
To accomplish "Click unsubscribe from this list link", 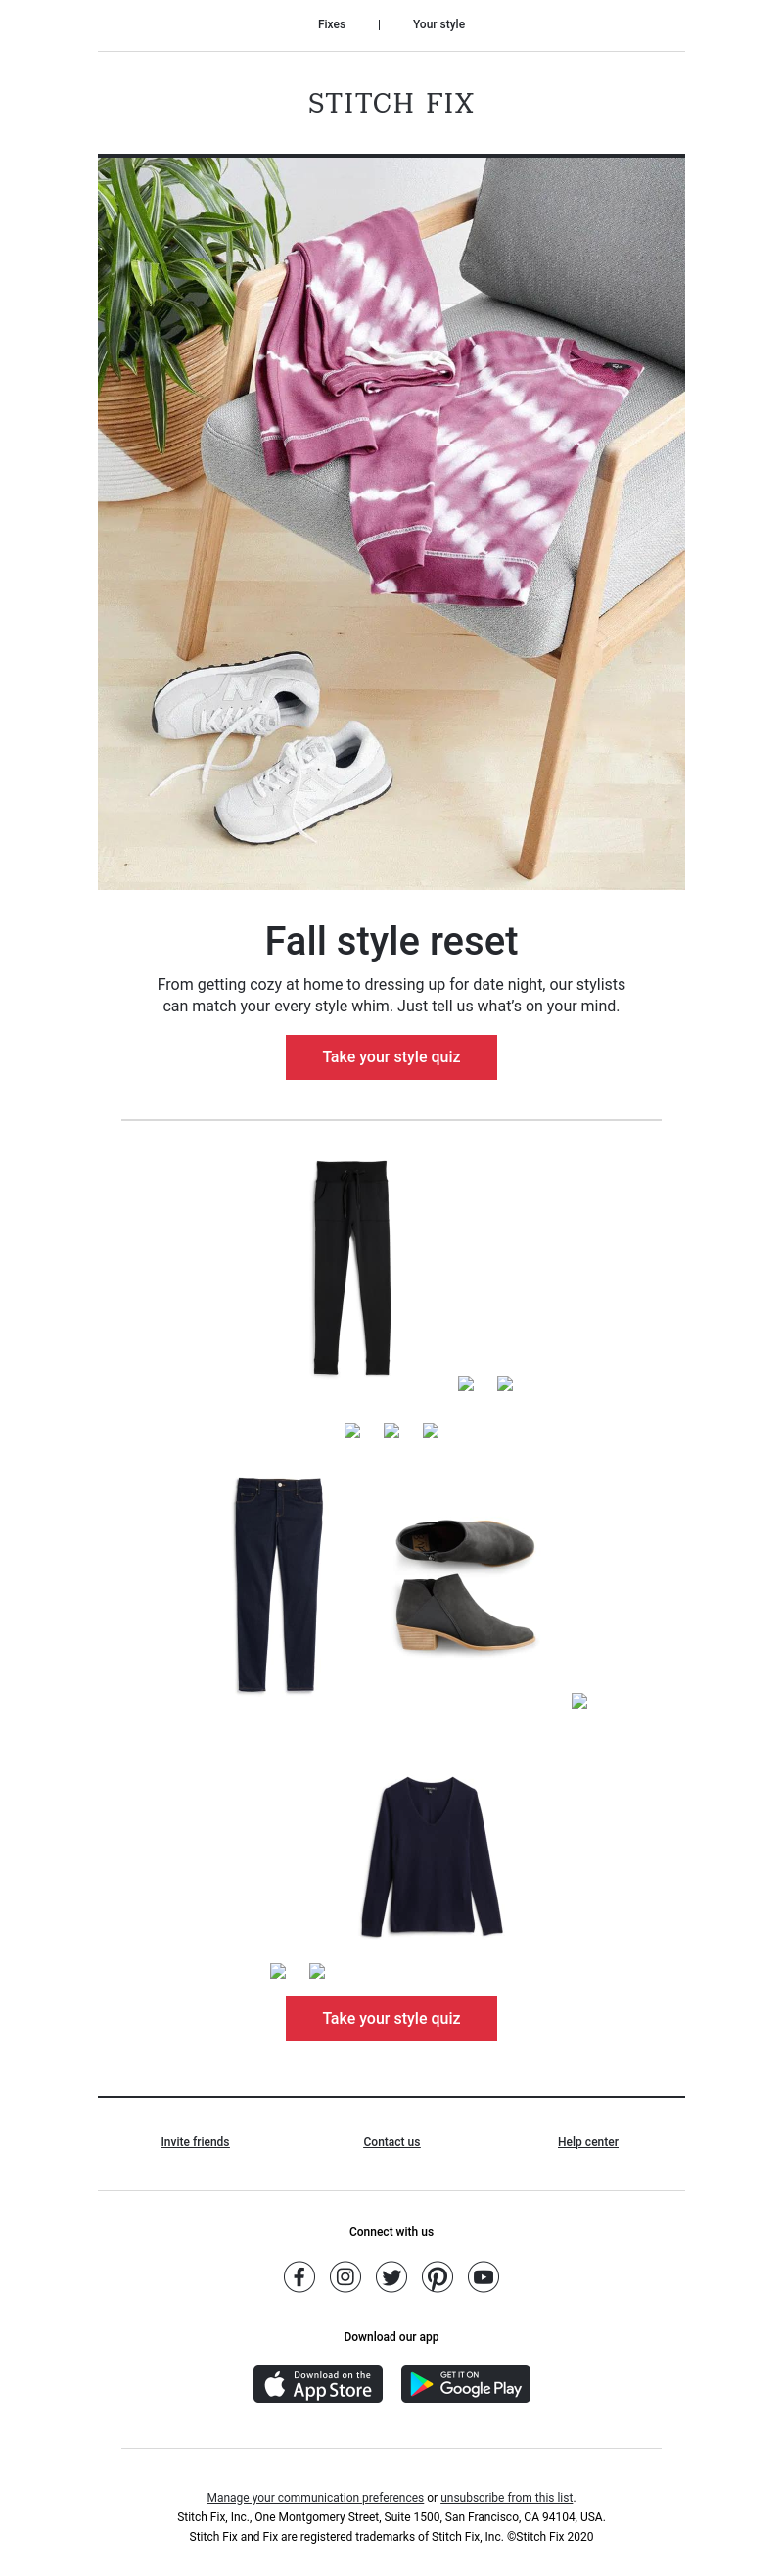I will [x=507, y=2497].
